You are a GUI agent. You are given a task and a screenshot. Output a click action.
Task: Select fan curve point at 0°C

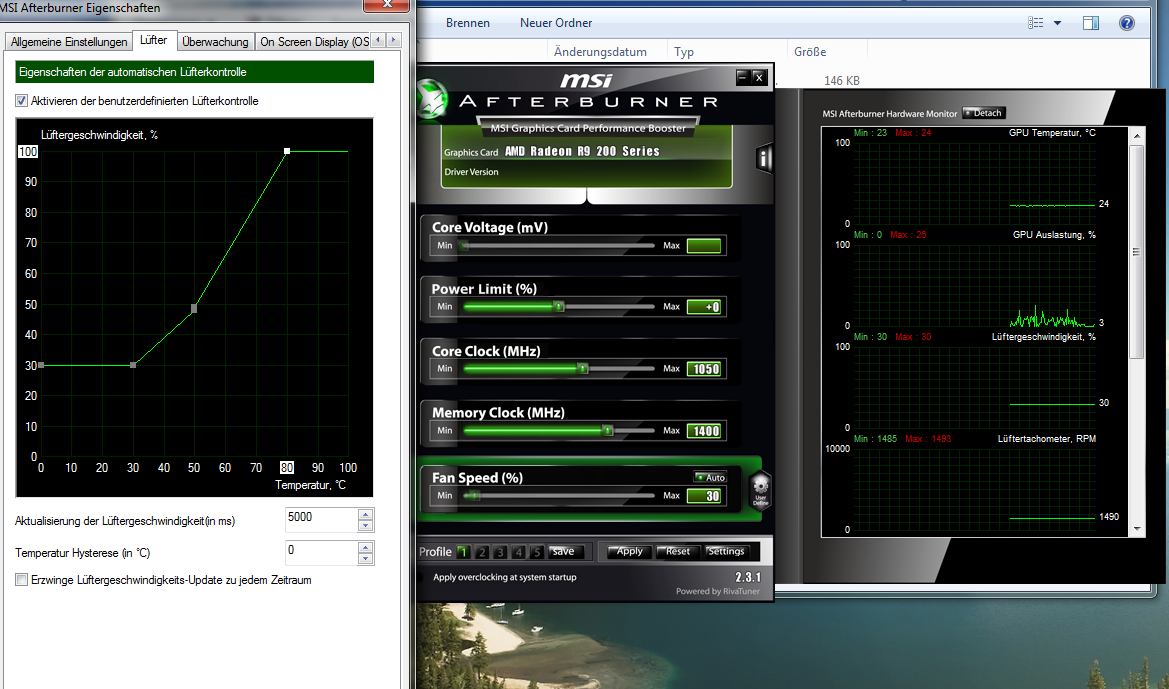[41, 365]
